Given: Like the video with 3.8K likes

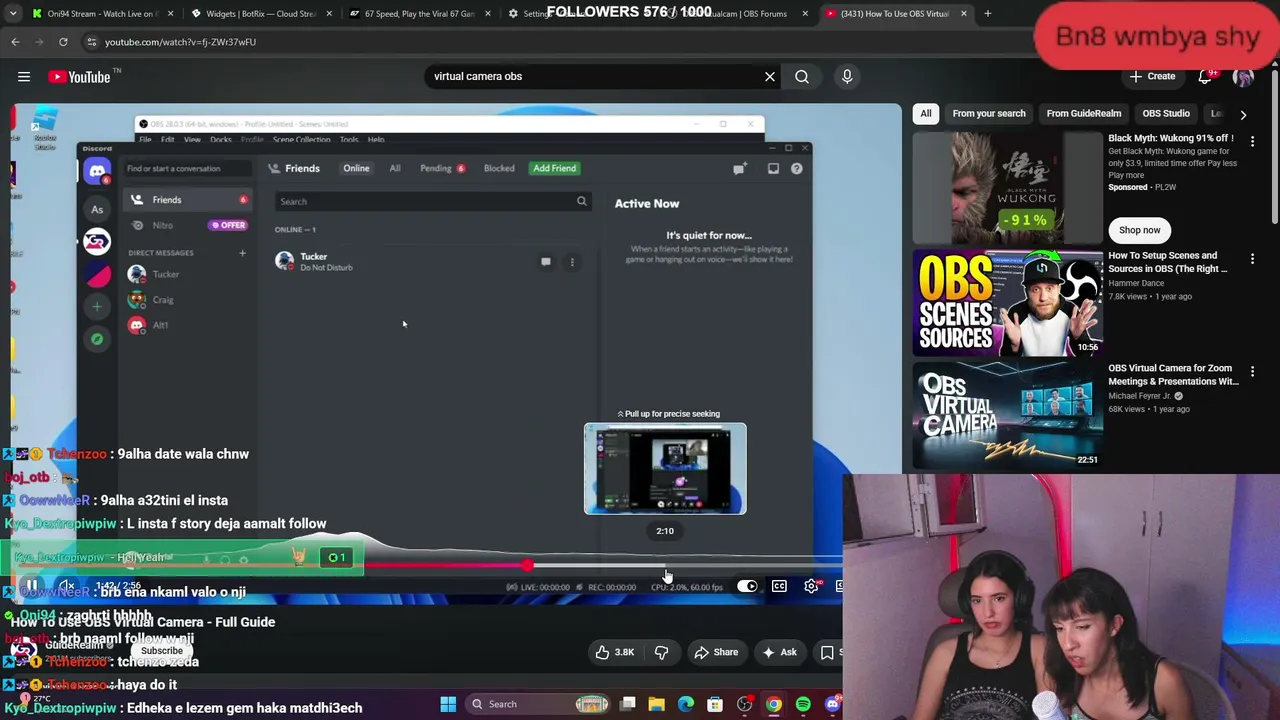Looking at the screenshot, I should coord(614,652).
